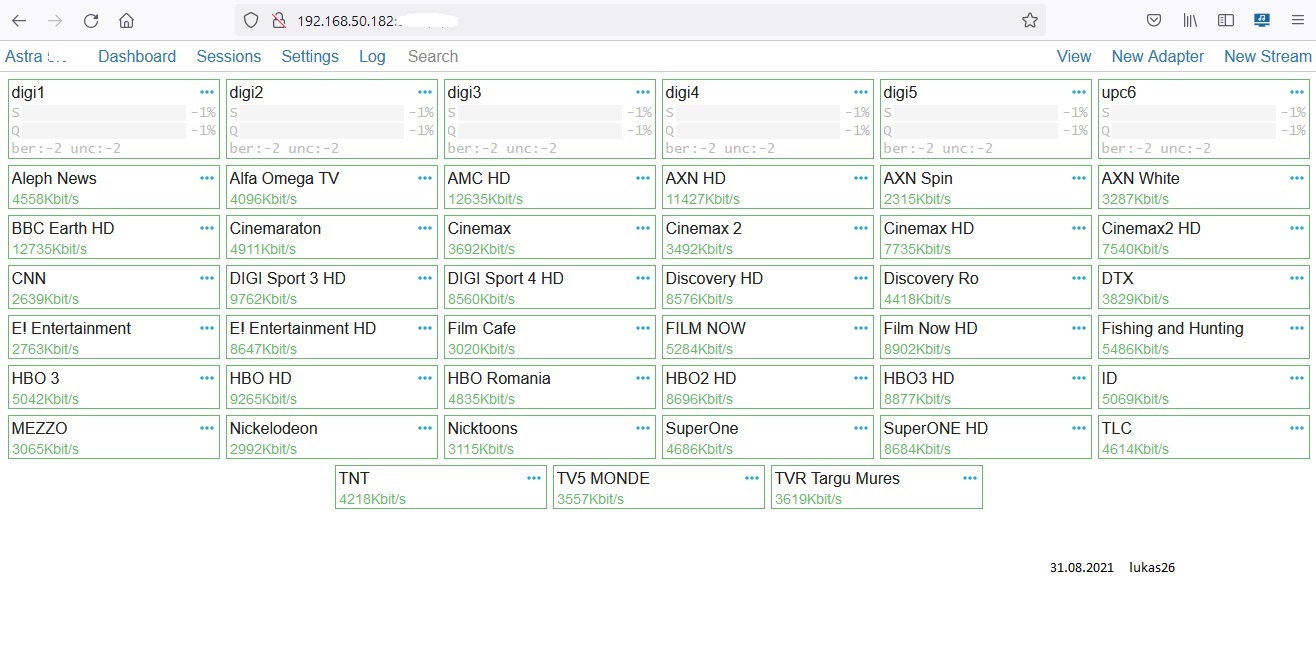The image size is (1316, 648).
Task: Open the FILM NOW stream
Action: 768,337
